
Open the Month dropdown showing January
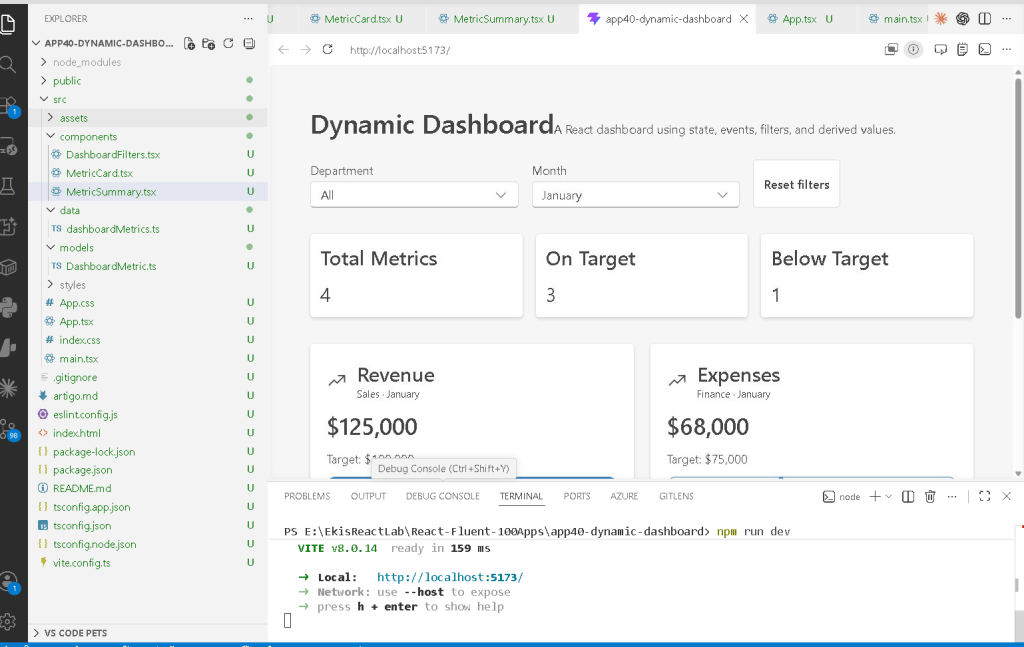[635, 195]
